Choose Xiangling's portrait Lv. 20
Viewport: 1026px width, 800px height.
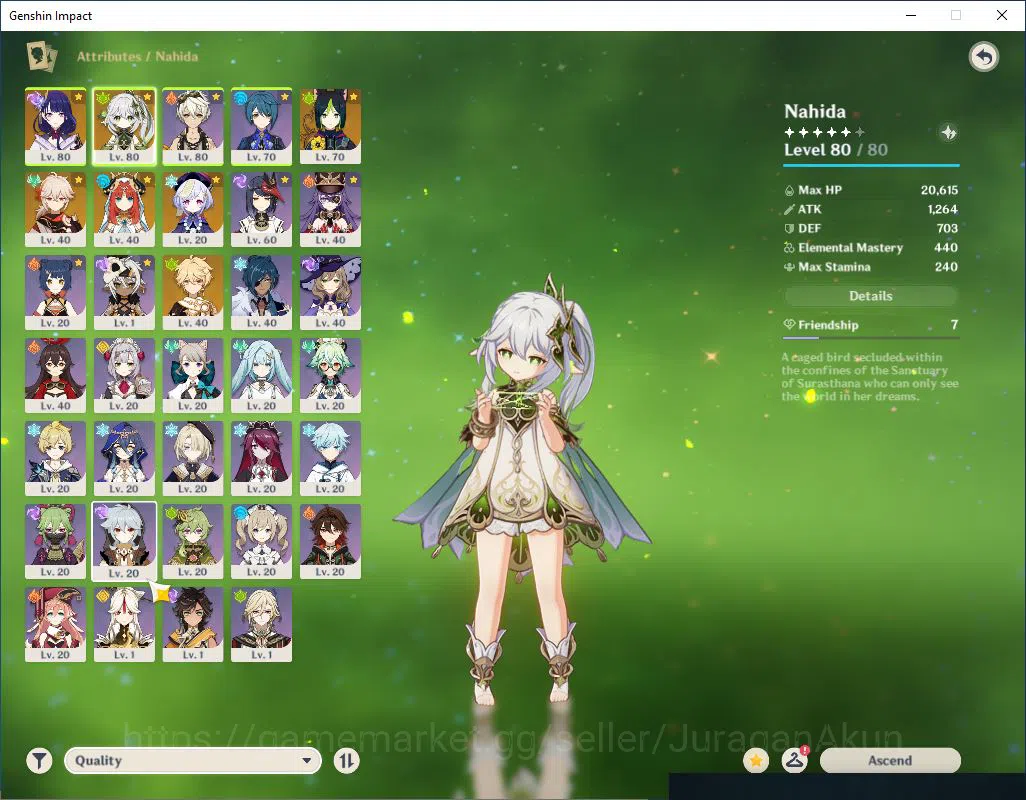[56, 292]
